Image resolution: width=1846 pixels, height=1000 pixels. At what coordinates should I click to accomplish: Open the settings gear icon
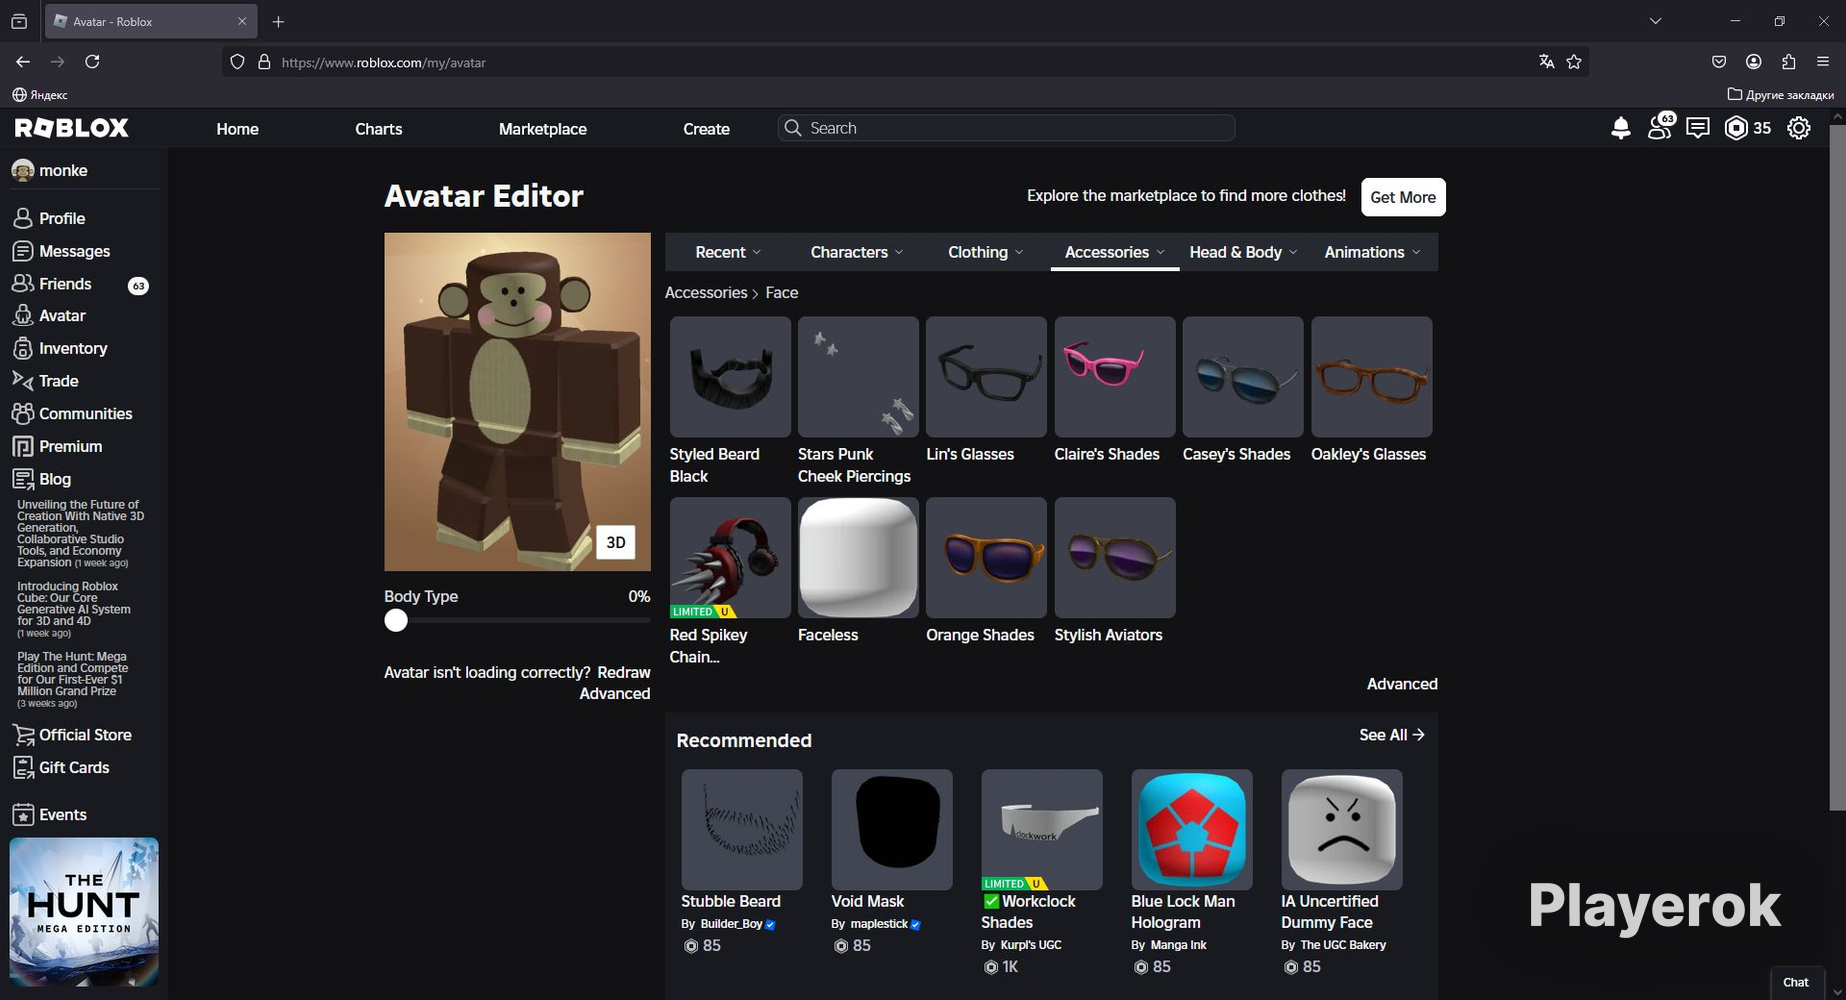(1799, 128)
